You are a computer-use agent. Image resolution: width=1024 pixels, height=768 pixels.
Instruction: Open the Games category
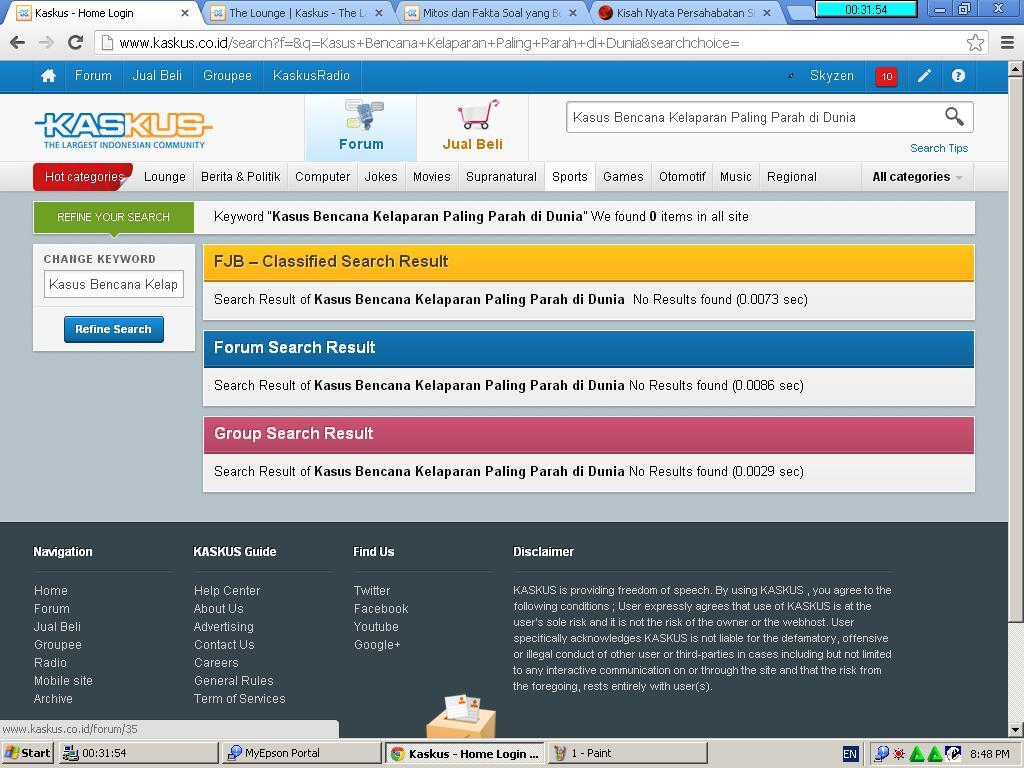623,177
